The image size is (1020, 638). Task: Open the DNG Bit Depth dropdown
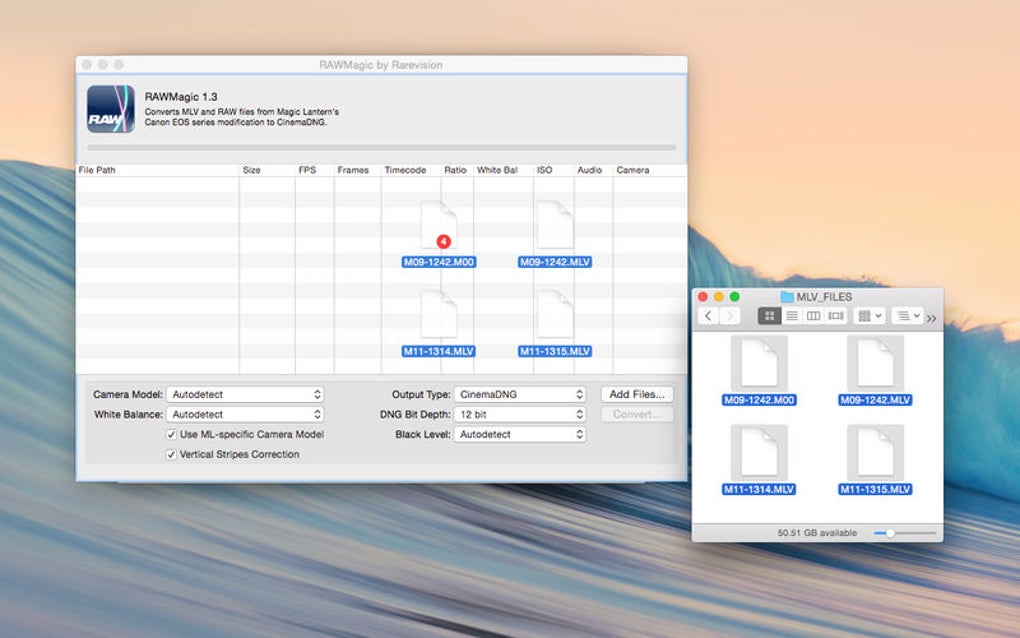pos(520,414)
